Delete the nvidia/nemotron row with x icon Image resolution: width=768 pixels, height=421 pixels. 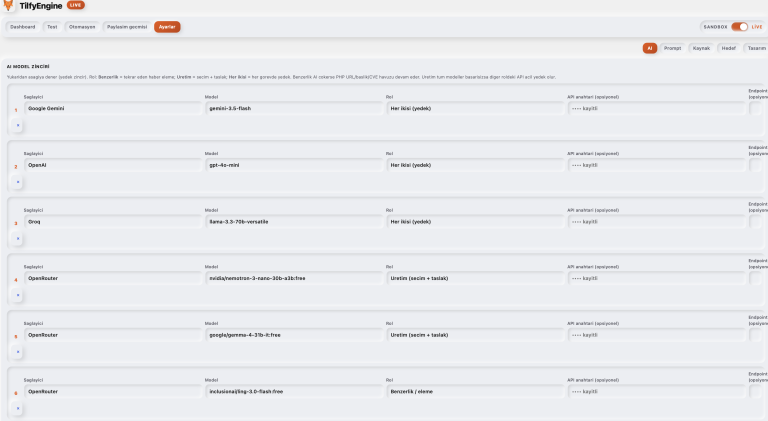click(18, 295)
